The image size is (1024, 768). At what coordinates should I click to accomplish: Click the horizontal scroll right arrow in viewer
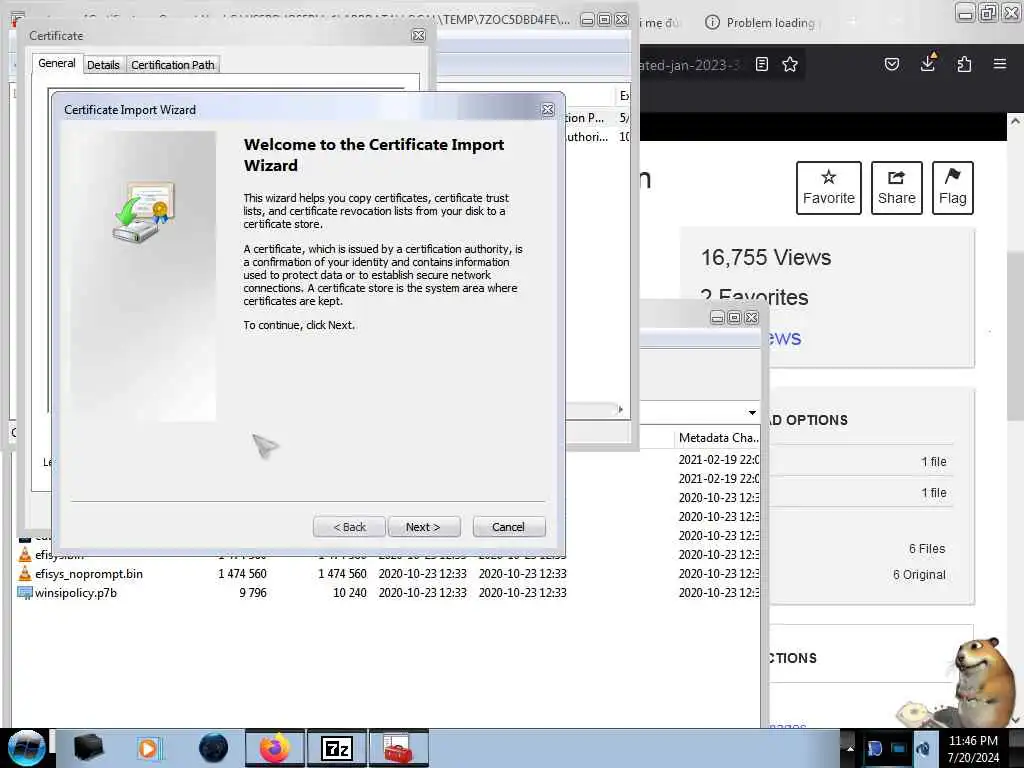tap(620, 409)
